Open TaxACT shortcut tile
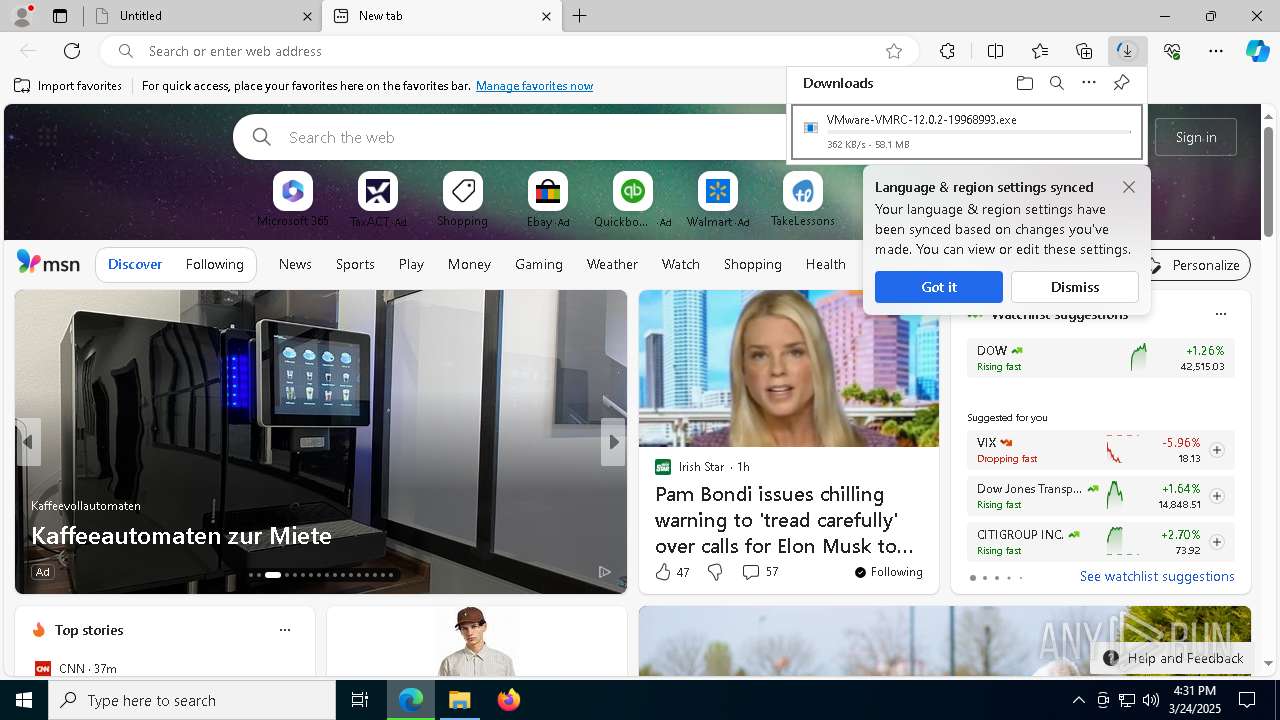Image resolution: width=1280 pixels, height=720 pixels. click(378, 200)
